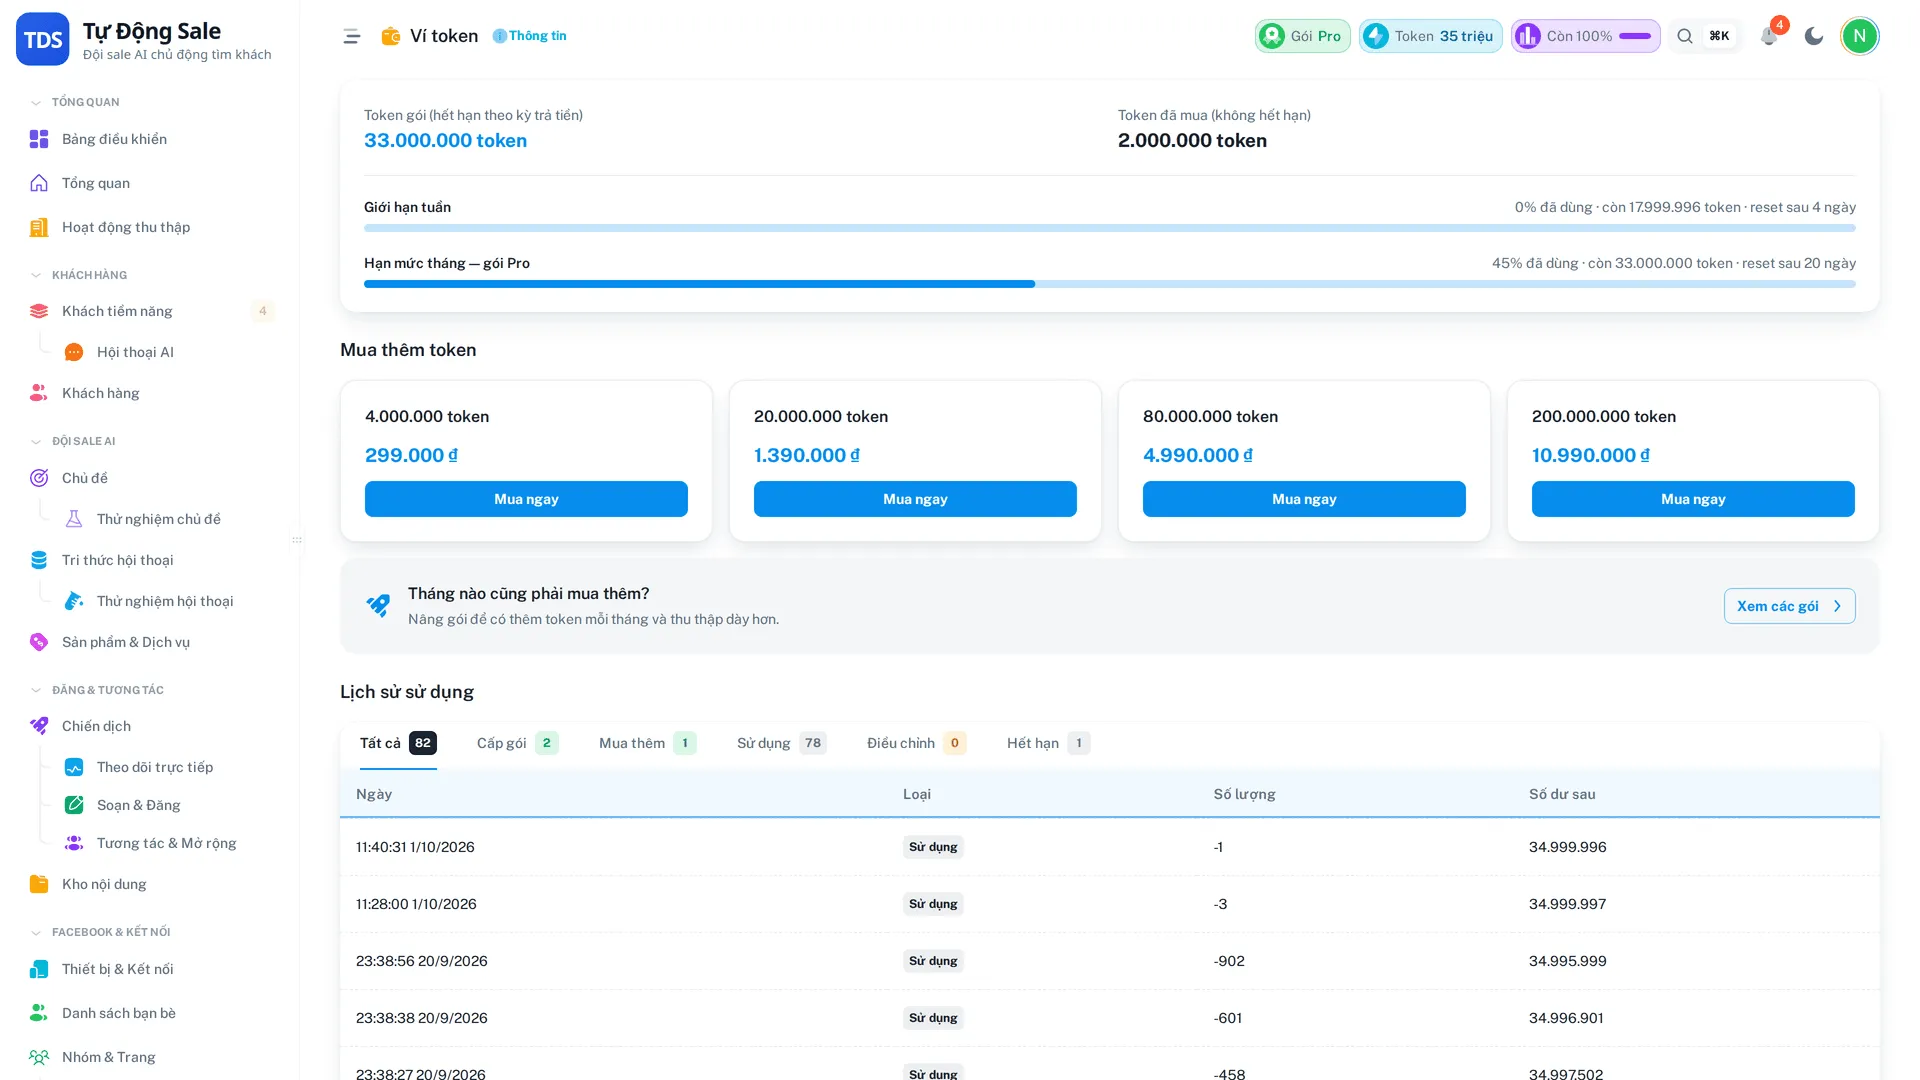Open Sản phẩm & Dịch vụ tag icon

click(x=39, y=642)
